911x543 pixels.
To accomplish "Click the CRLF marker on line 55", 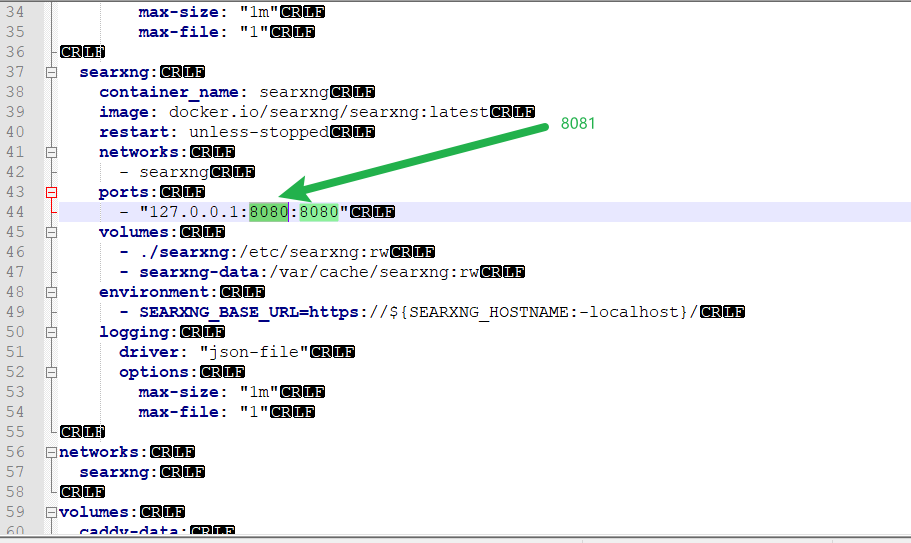I will [x=82, y=432].
